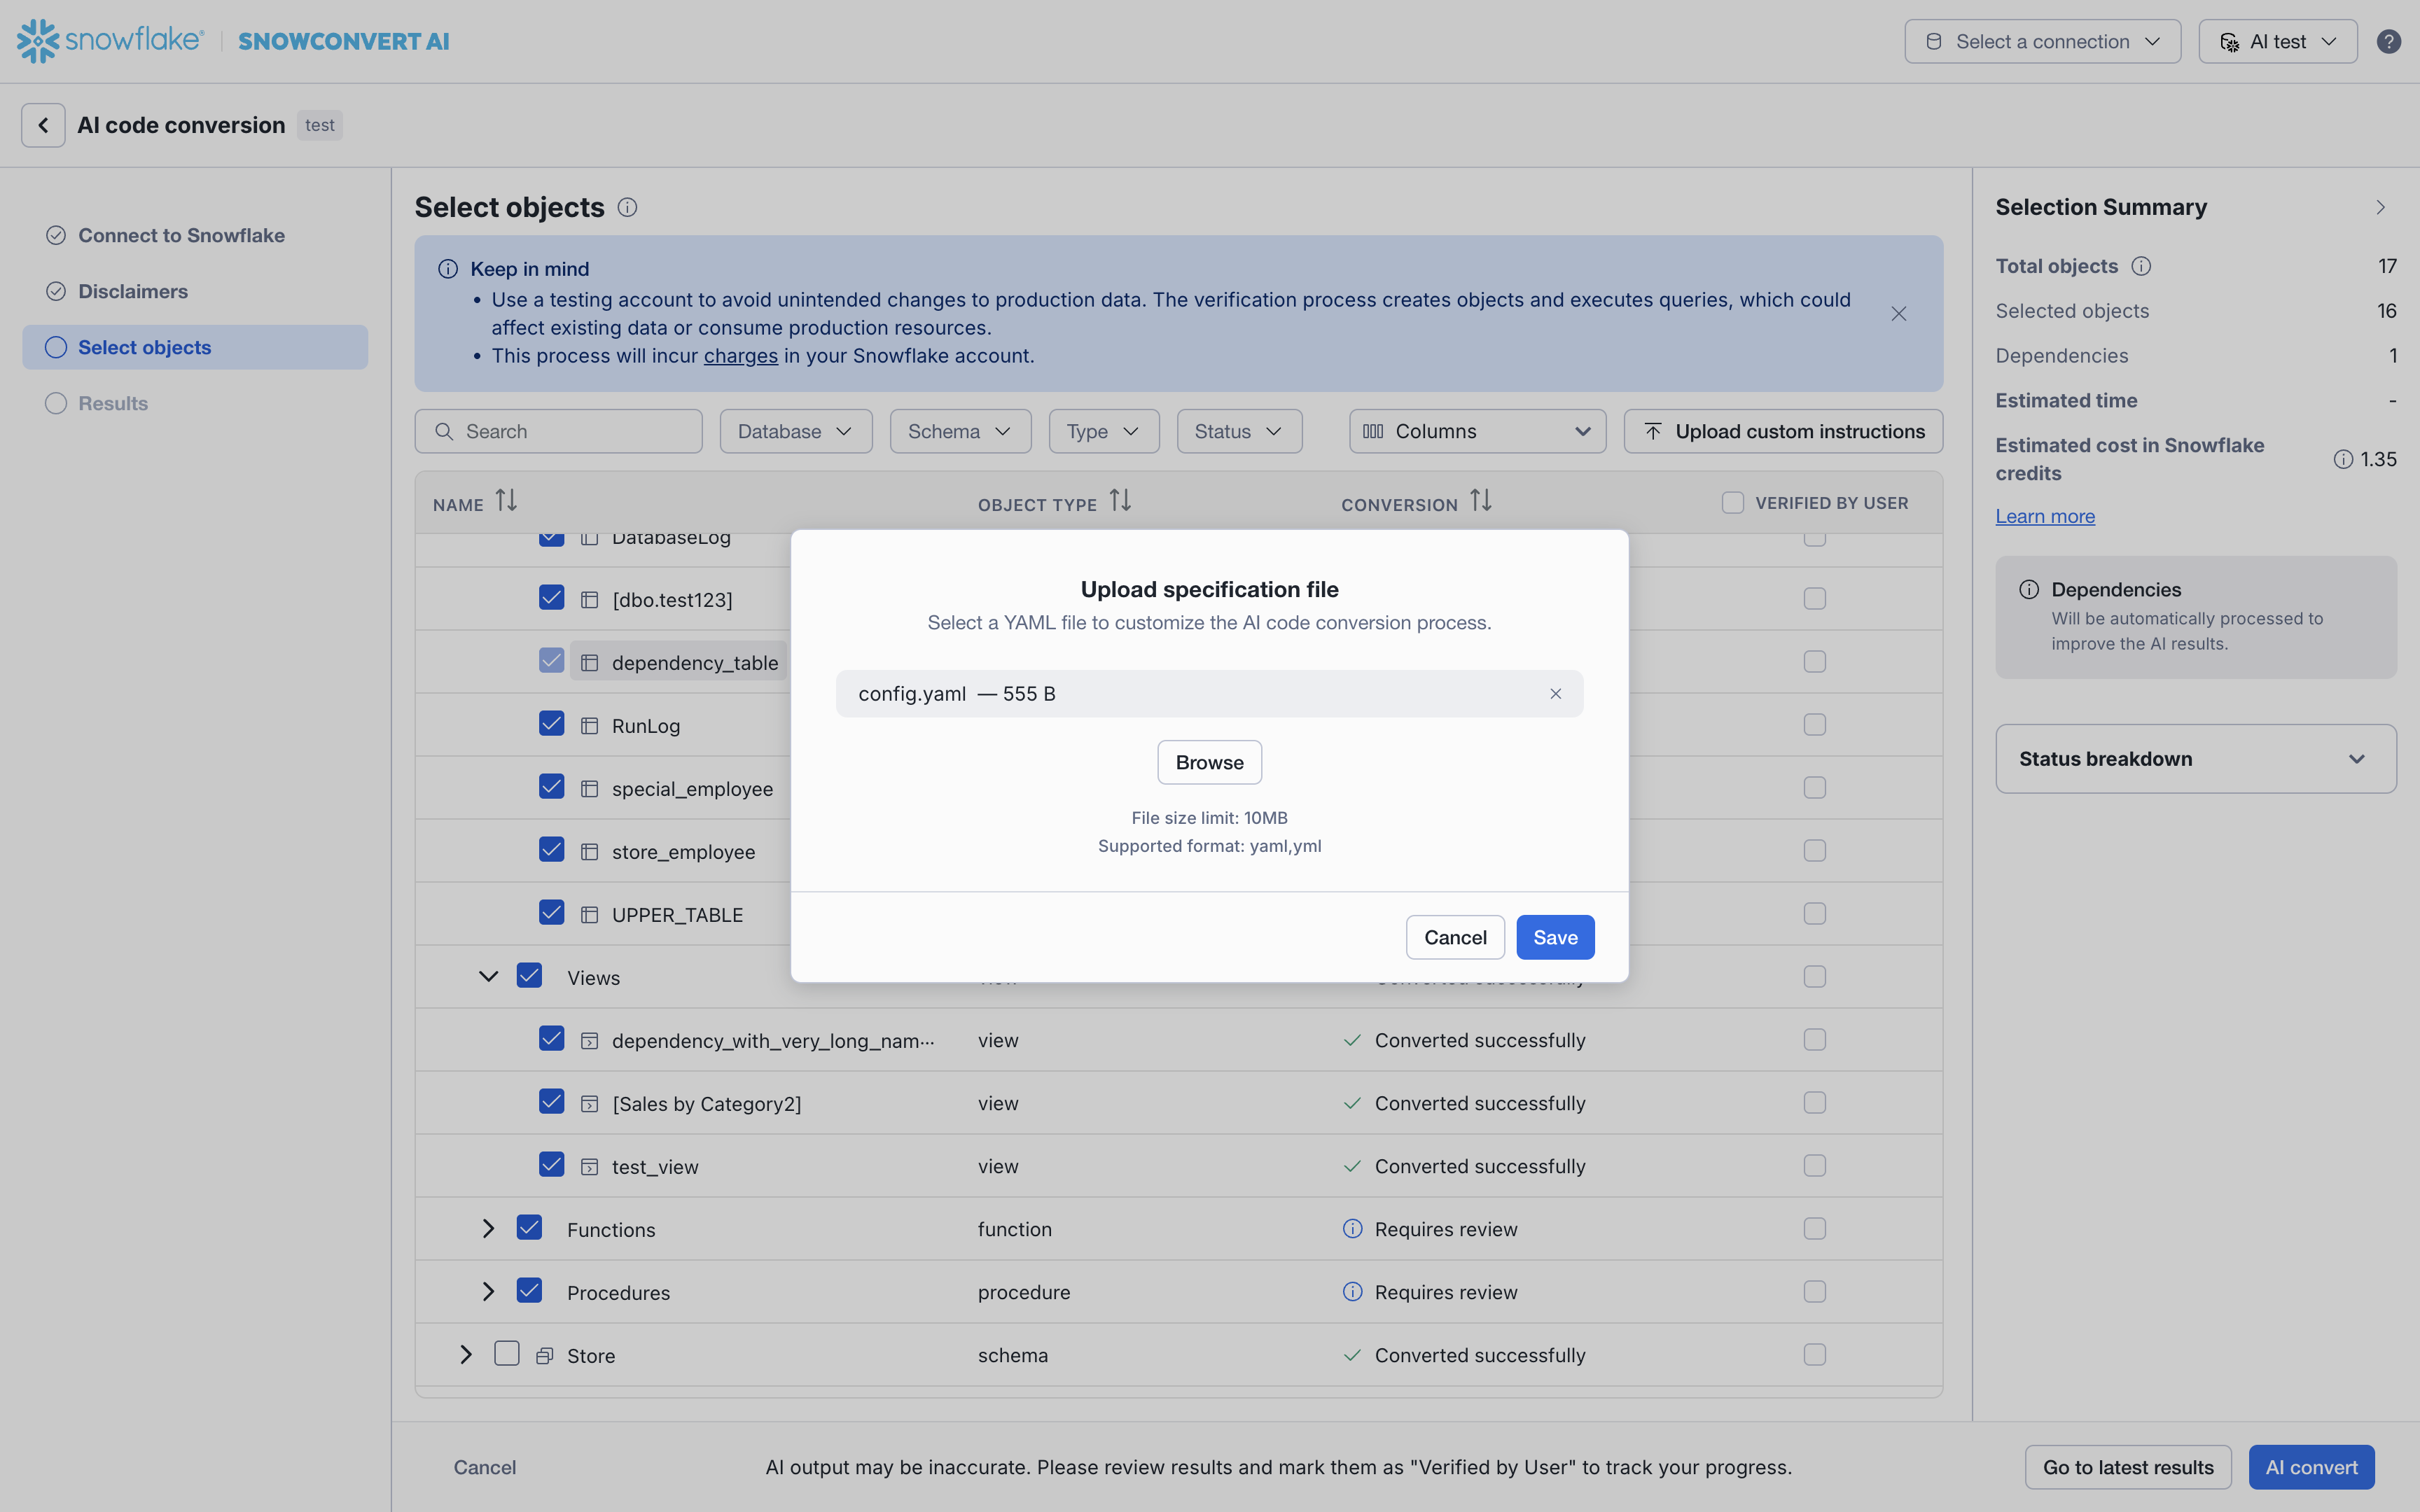This screenshot has height=1512, width=2420.
Task: Click the info icon next to Select objects
Action: tap(627, 208)
